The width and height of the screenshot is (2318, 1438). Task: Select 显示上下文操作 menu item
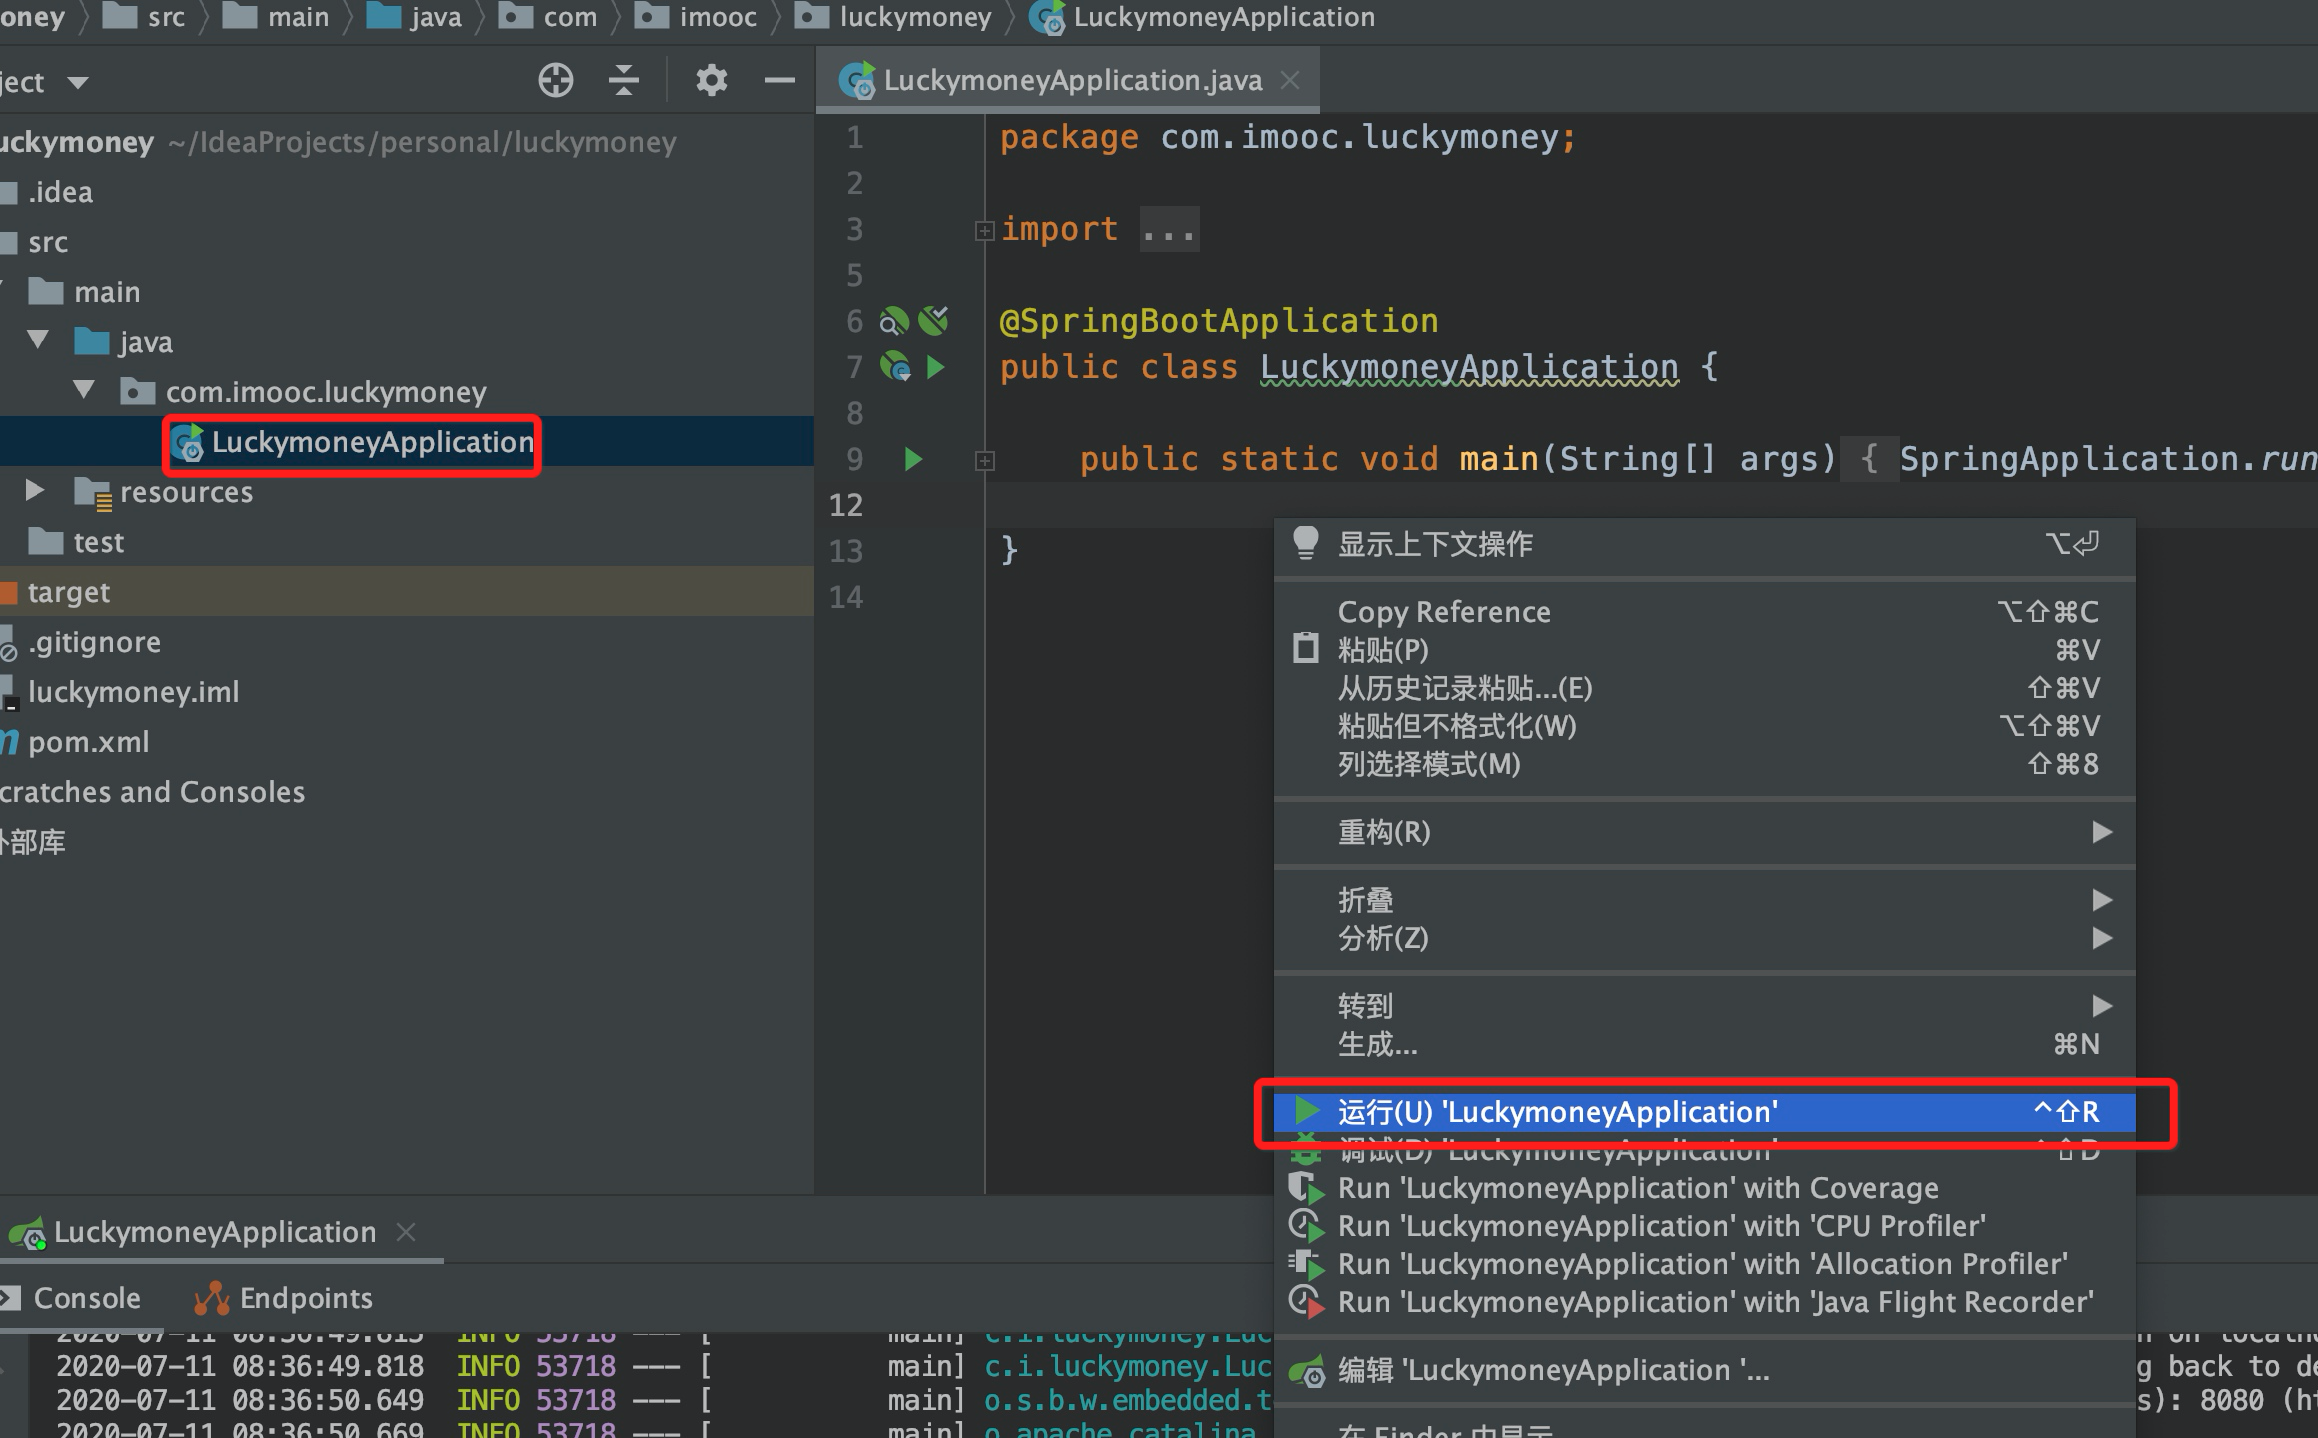[1705, 544]
